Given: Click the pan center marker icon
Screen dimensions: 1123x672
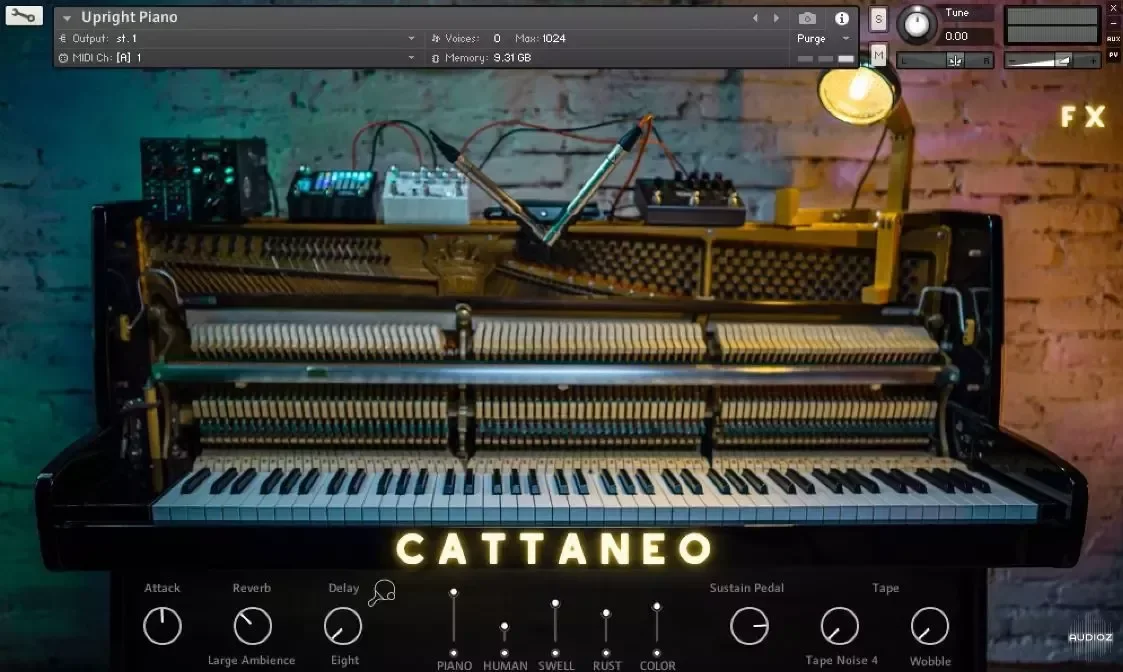Looking at the screenshot, I should (955, 61).
